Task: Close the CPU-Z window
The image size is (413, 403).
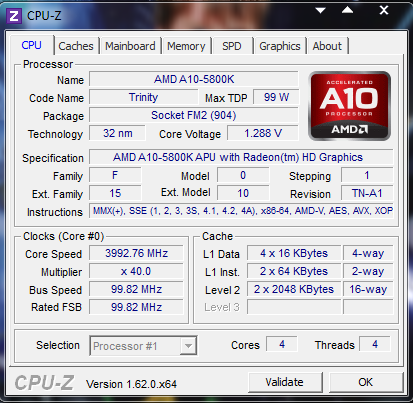Action: pyautogui.click(x=384, y=10)
